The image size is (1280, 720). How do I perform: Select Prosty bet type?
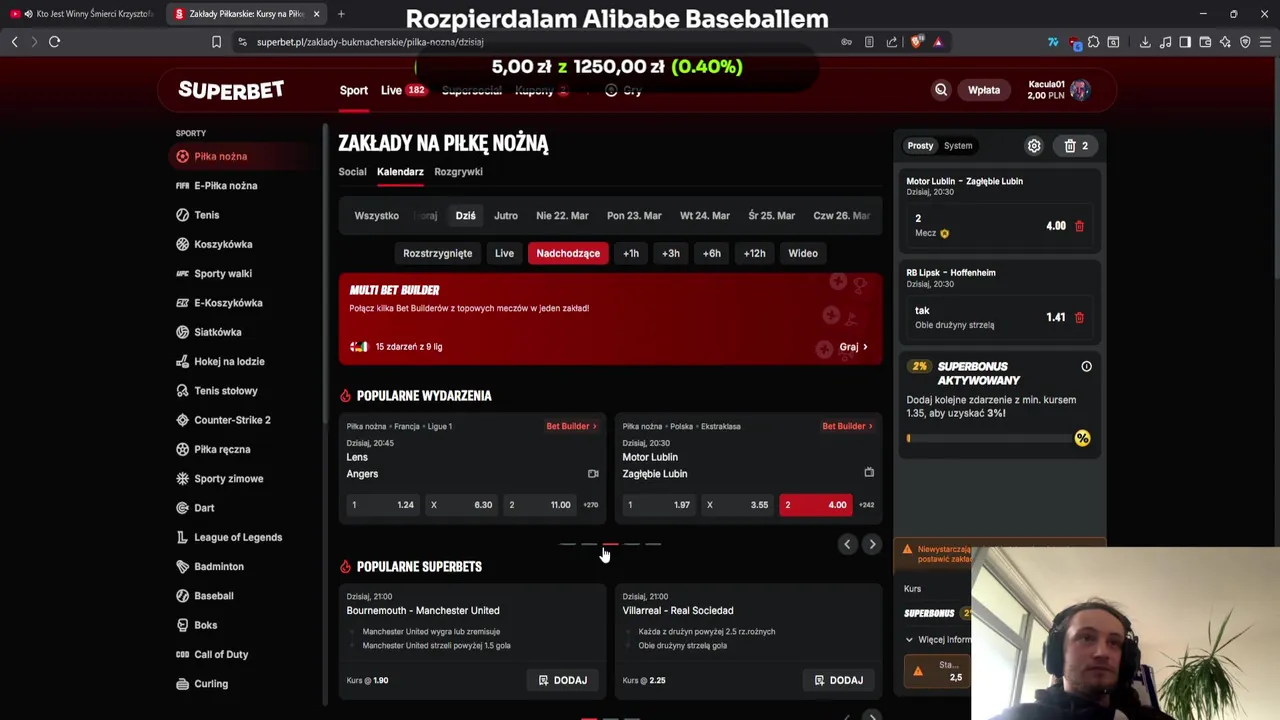click(920, 146)
